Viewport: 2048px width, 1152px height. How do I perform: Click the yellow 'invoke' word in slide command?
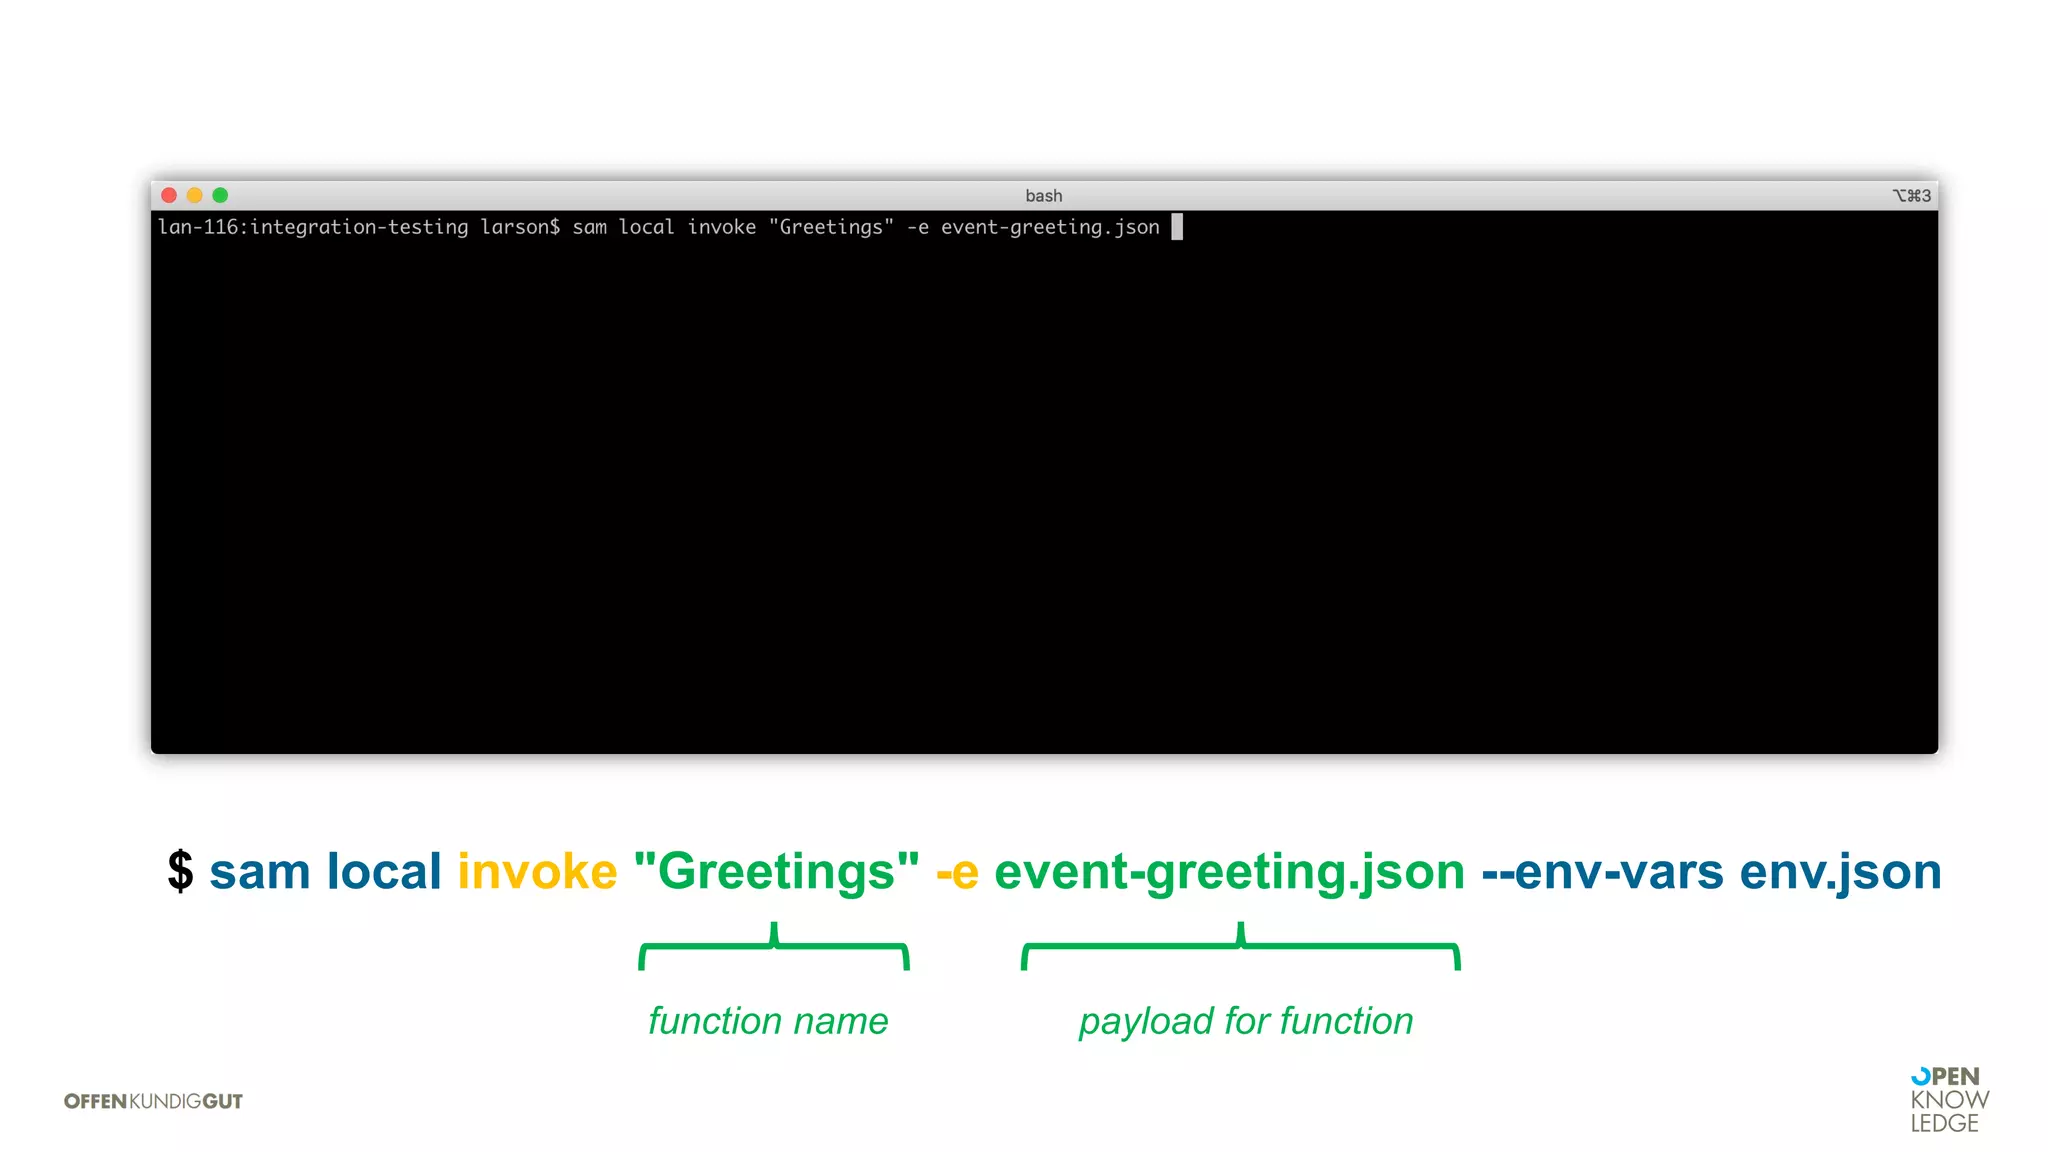(x=537, y=870)
